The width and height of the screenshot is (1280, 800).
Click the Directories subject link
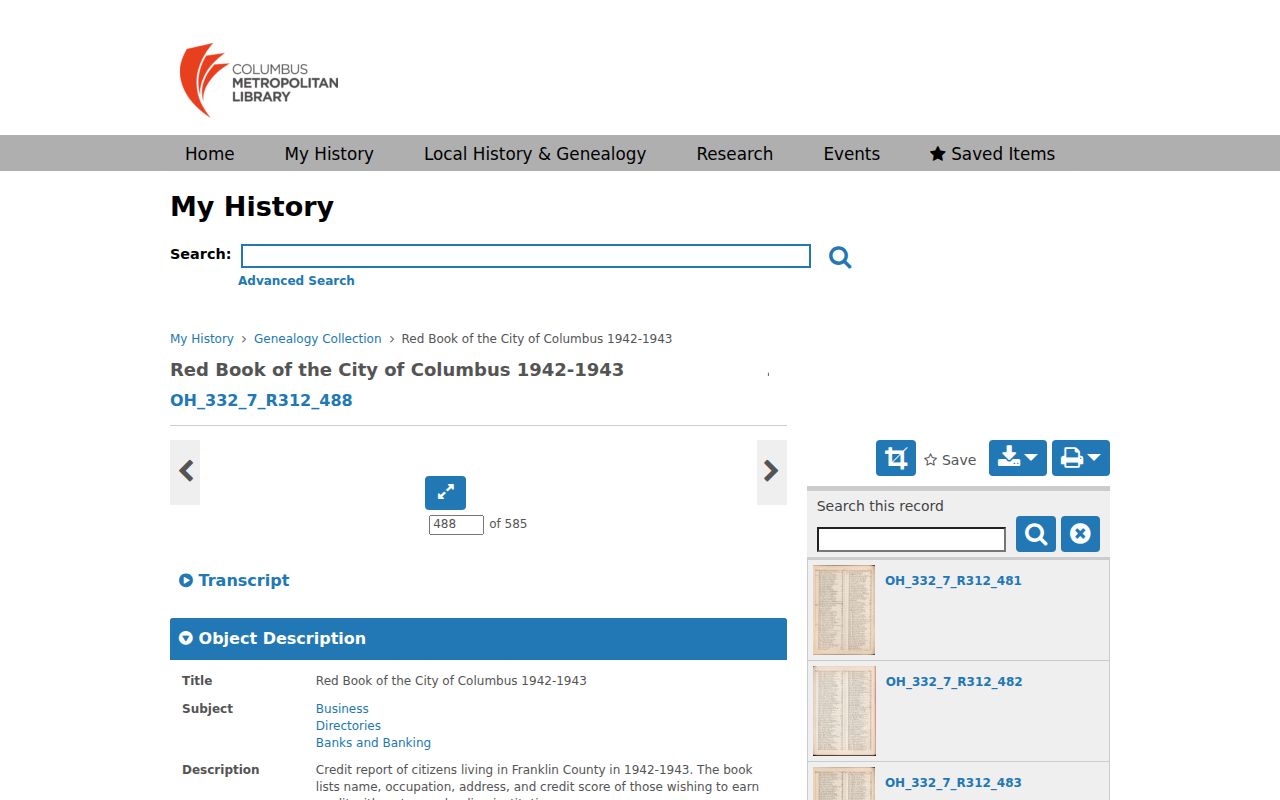tap(348, 726)
